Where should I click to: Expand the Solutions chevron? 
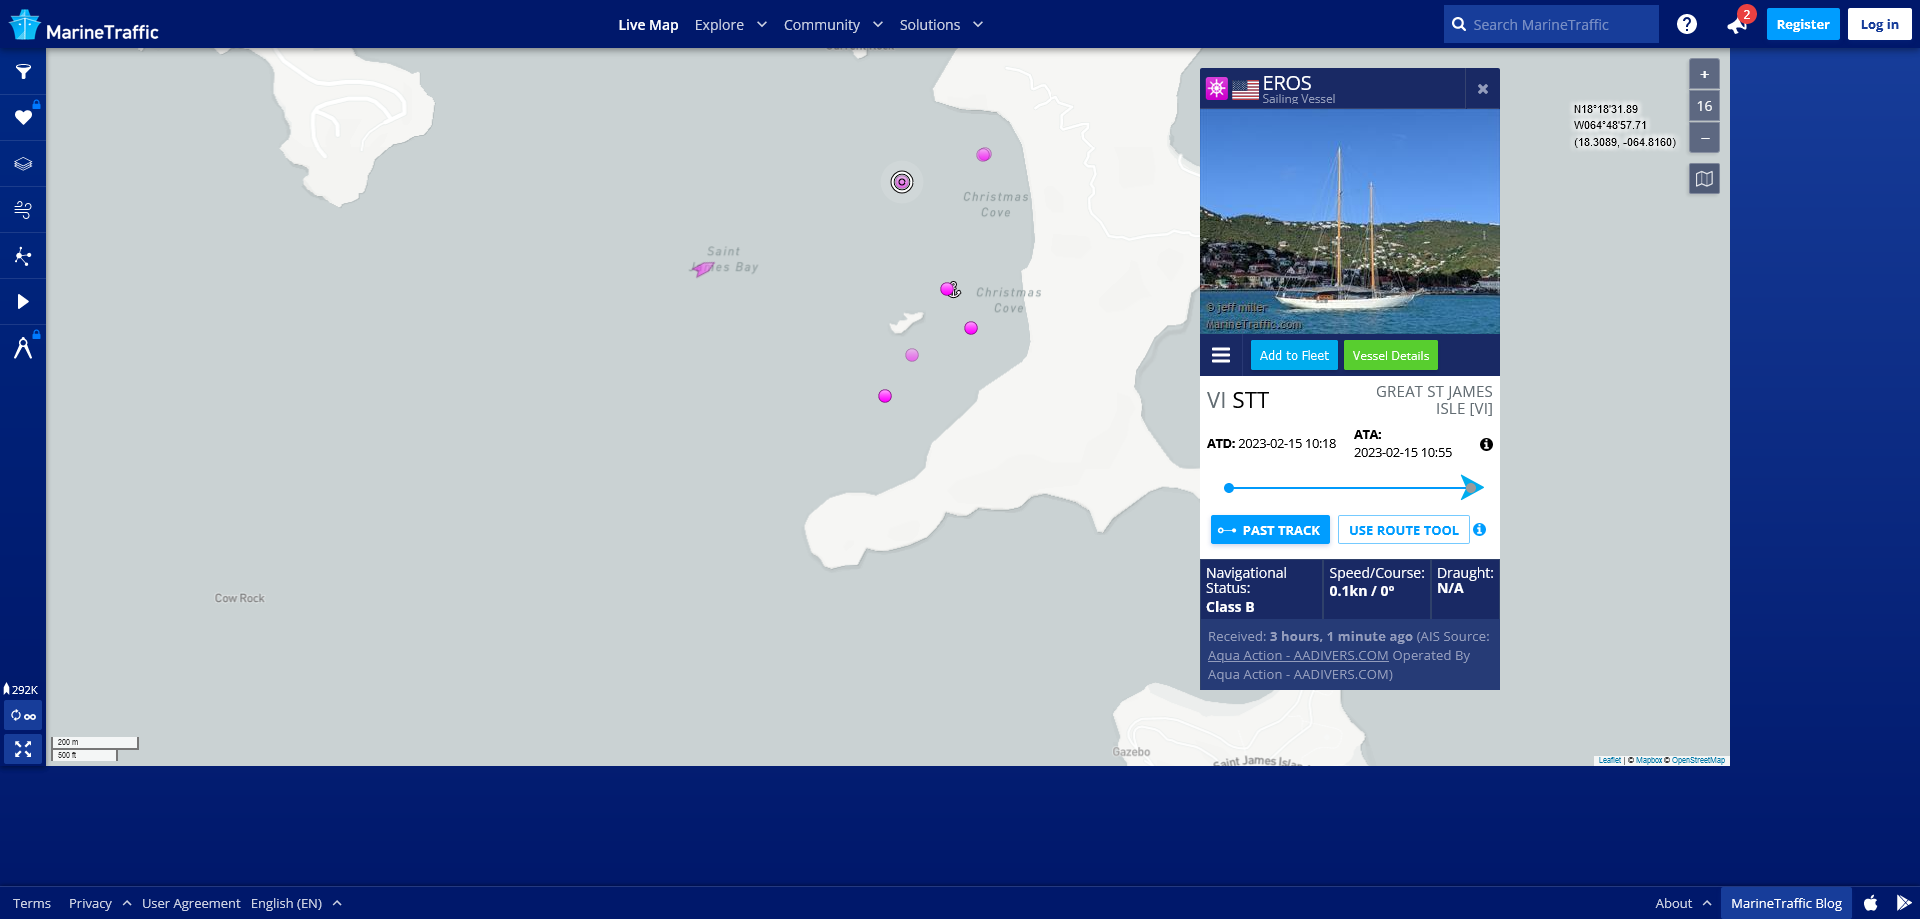(978, 25)
